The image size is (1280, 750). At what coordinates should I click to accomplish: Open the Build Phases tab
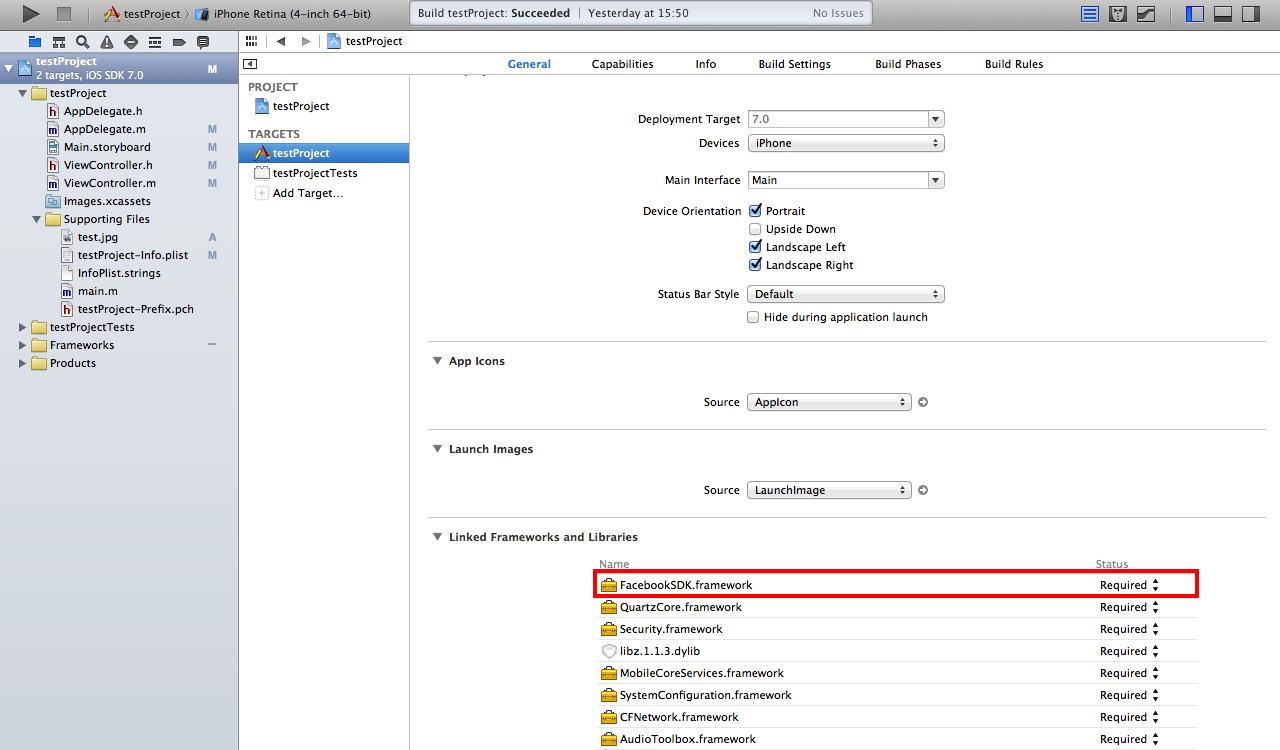908,64
